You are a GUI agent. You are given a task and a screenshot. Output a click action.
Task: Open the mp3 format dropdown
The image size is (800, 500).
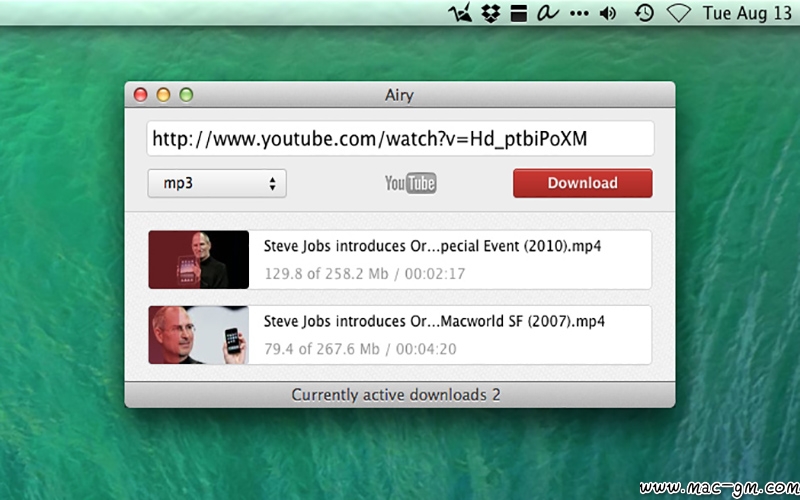tap(217, 183)
